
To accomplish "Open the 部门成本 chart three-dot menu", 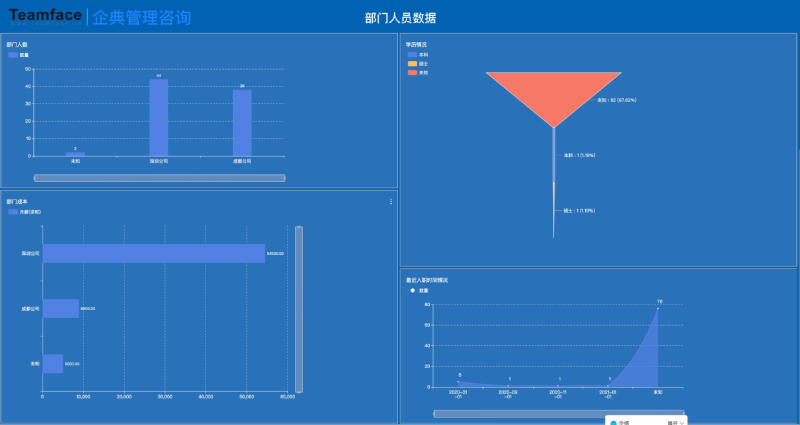I will pos(391,202).
